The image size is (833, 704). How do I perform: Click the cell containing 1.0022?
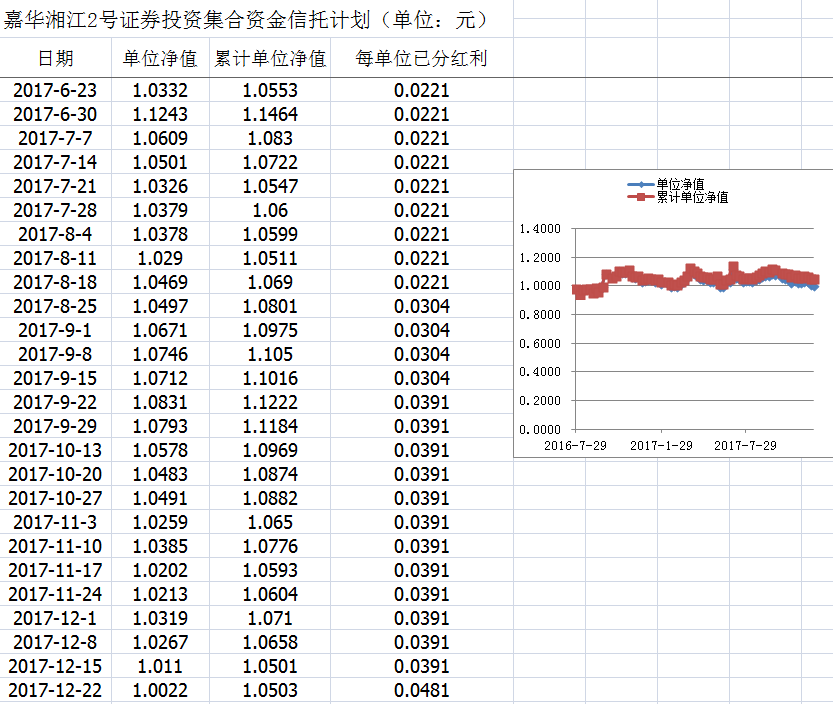tap(160, 691)
